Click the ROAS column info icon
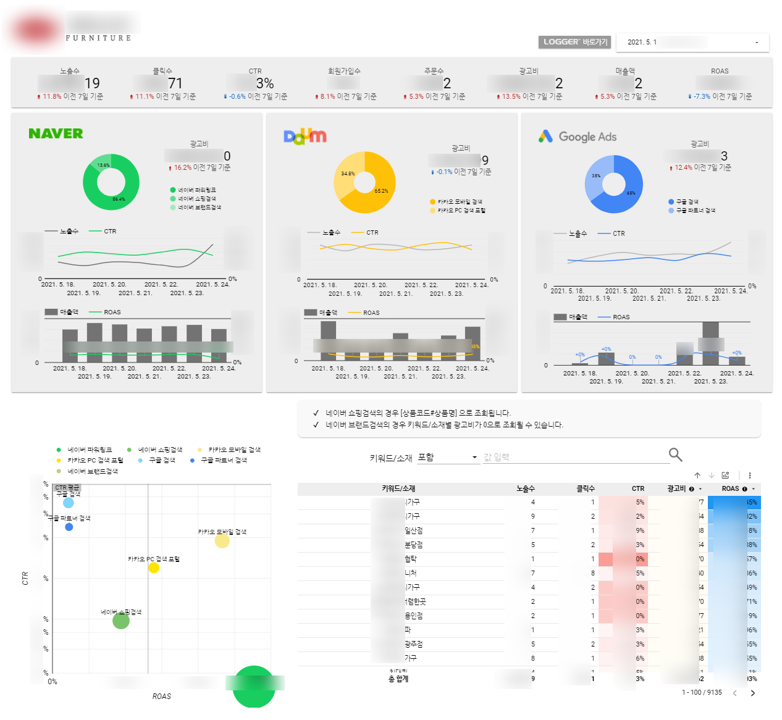The image size is (782, 720). [745, 489]
